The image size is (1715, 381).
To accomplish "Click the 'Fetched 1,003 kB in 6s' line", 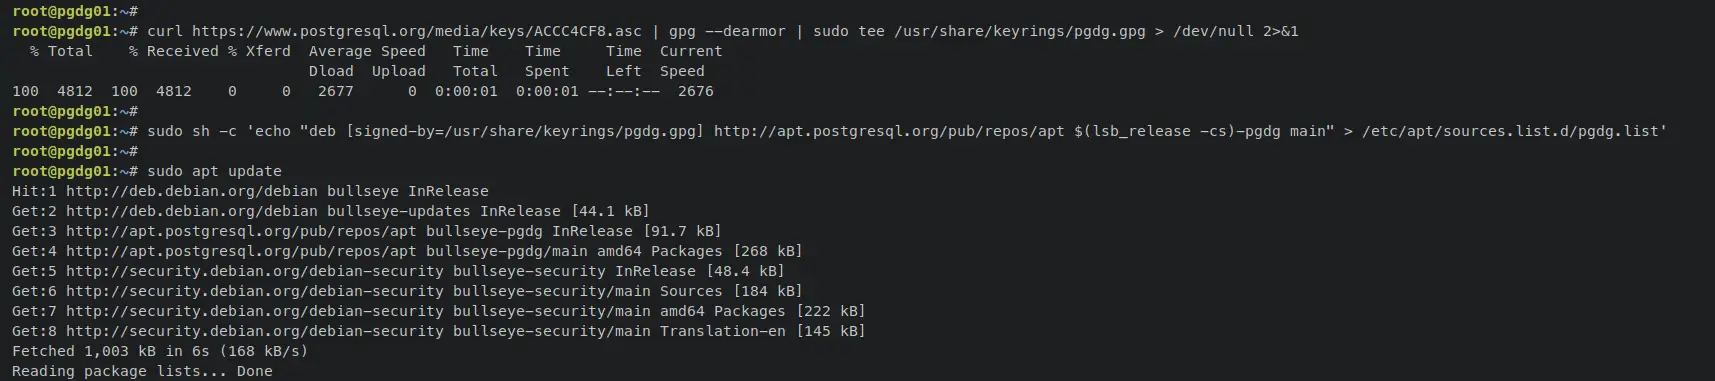I will (160, 351).
